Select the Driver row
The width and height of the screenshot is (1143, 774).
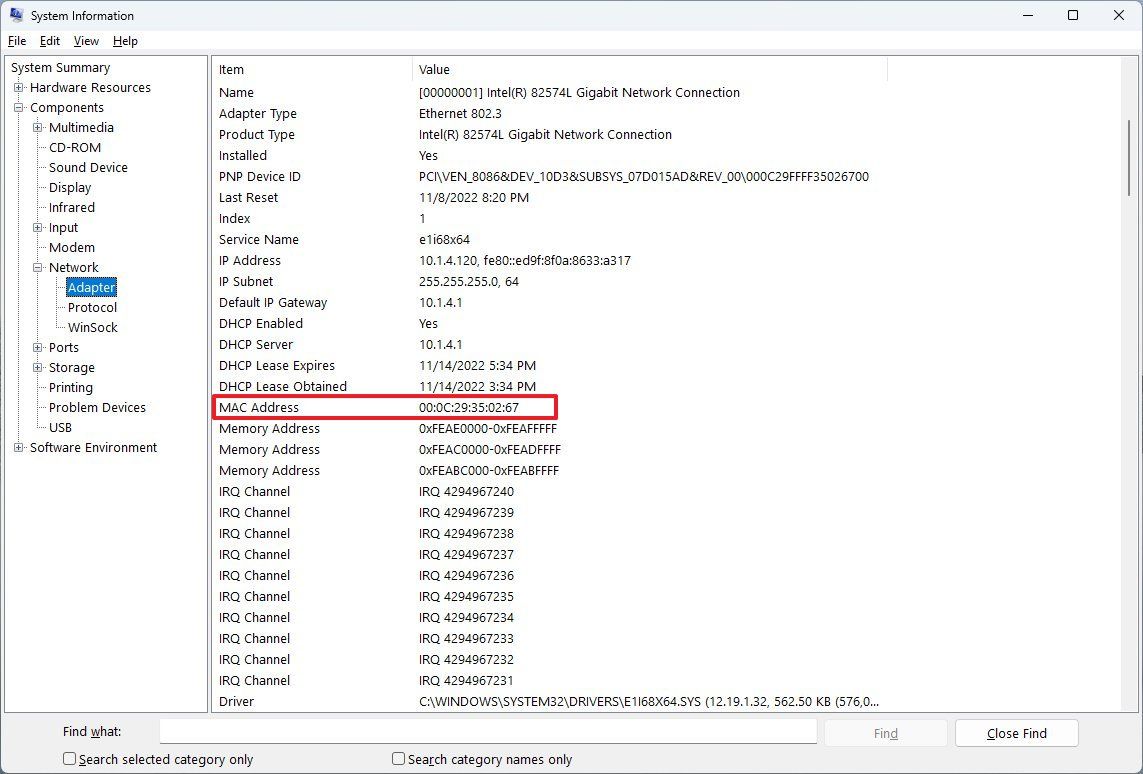click(549, 702)
